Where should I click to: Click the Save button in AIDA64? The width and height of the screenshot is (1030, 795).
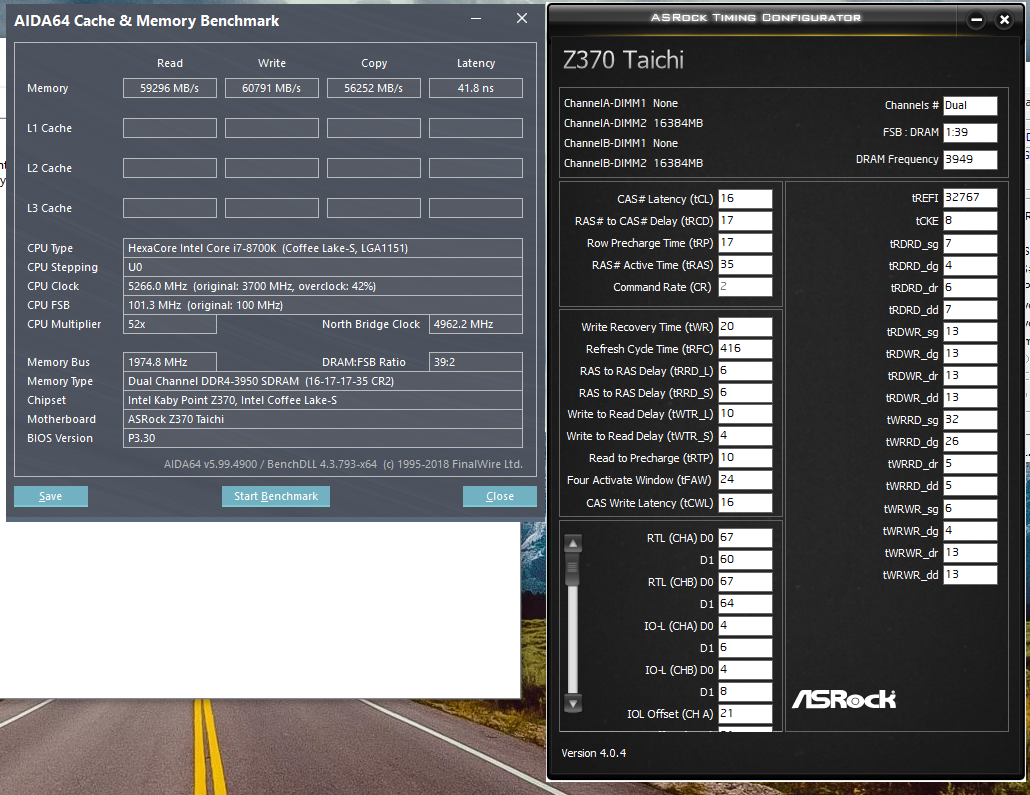(51, 496)
